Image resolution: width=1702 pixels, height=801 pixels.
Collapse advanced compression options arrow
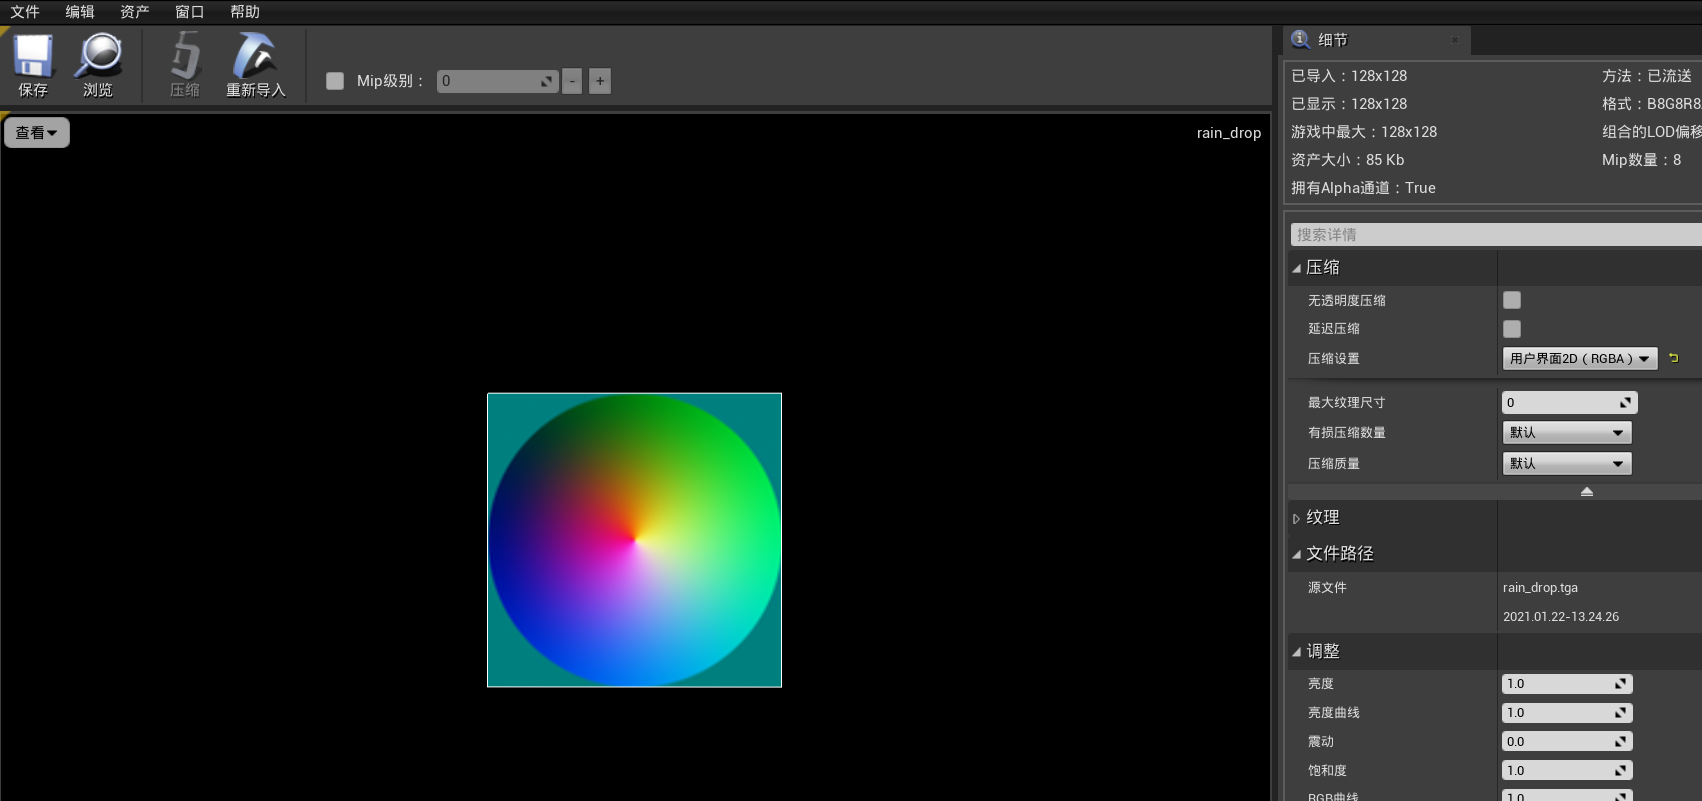[x=1587, y=492]
